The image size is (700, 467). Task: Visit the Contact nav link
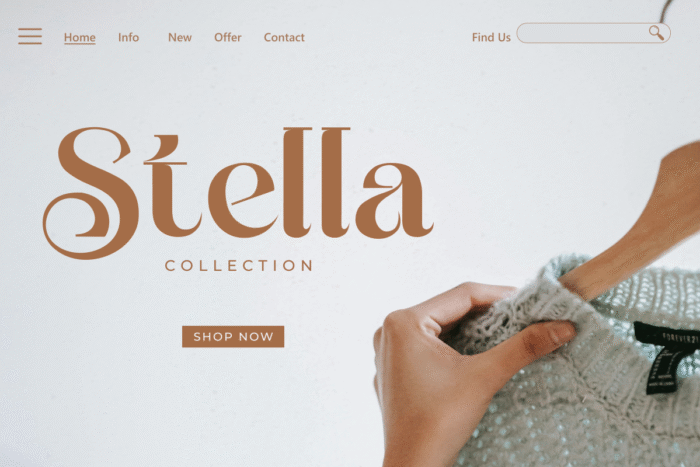point(284,38)
